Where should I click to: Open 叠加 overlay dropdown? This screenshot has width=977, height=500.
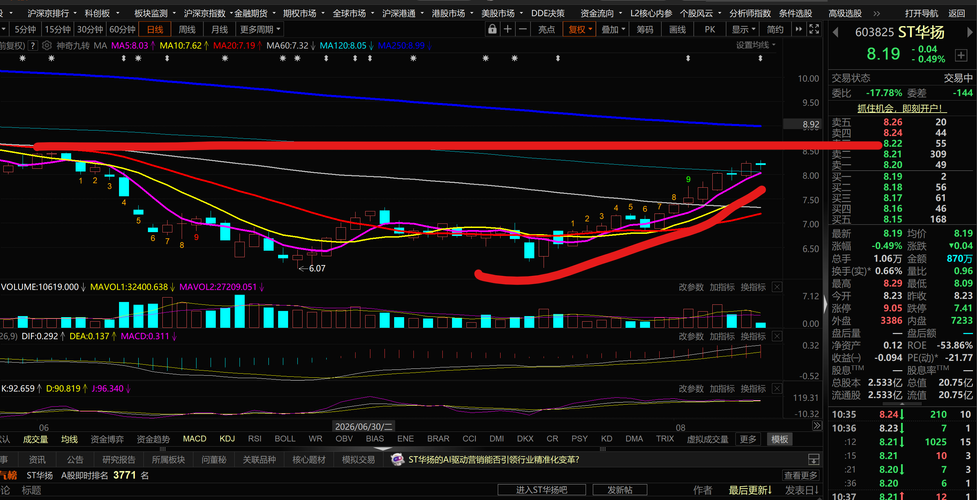(x=612, y=29)
